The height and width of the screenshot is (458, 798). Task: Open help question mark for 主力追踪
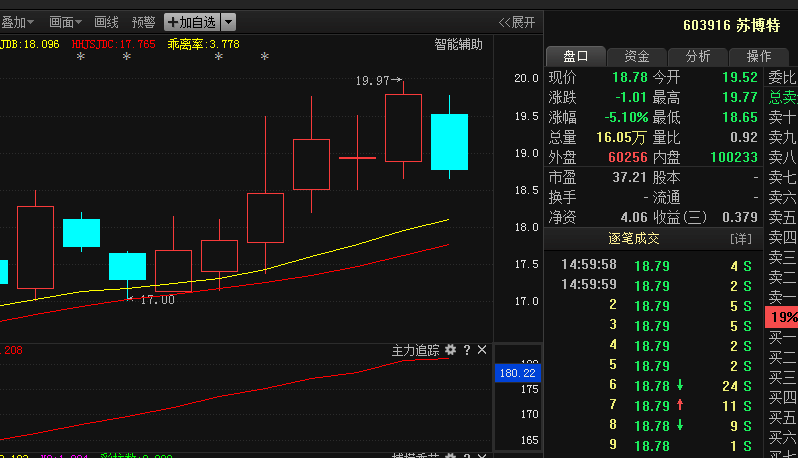tap(467, 350)
